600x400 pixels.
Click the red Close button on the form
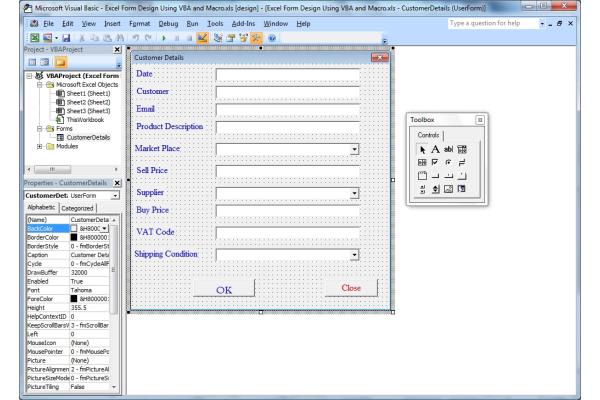point(351,288)
